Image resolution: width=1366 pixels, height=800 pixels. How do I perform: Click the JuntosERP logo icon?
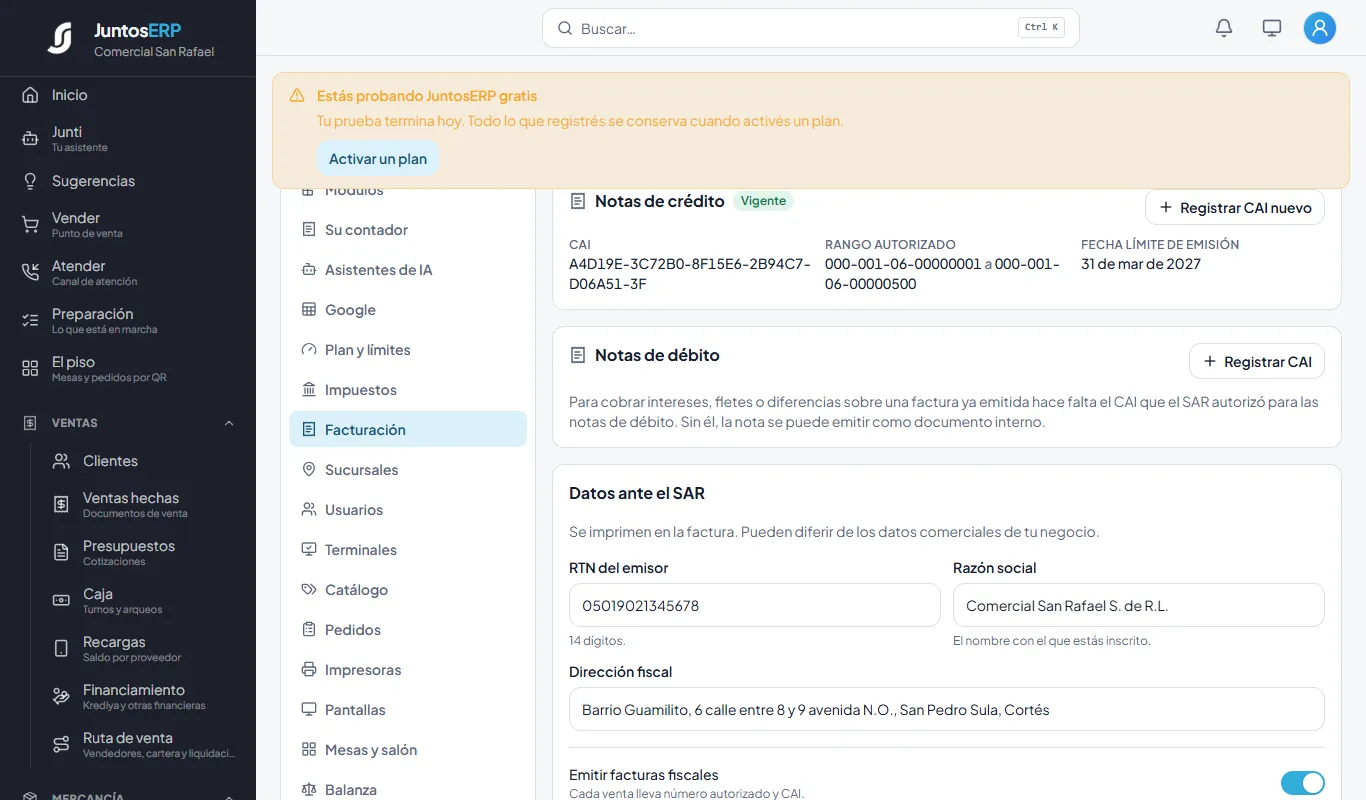60,38
